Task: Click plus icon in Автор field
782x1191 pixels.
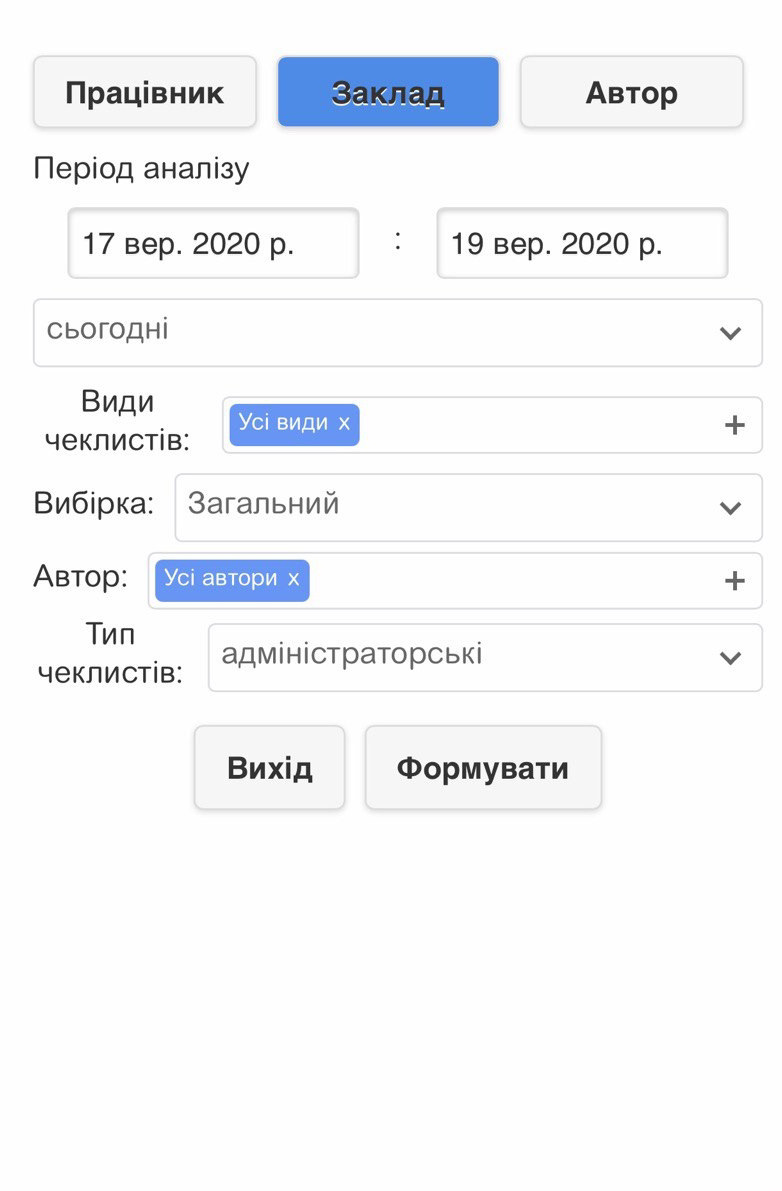Action: (734, 580)
